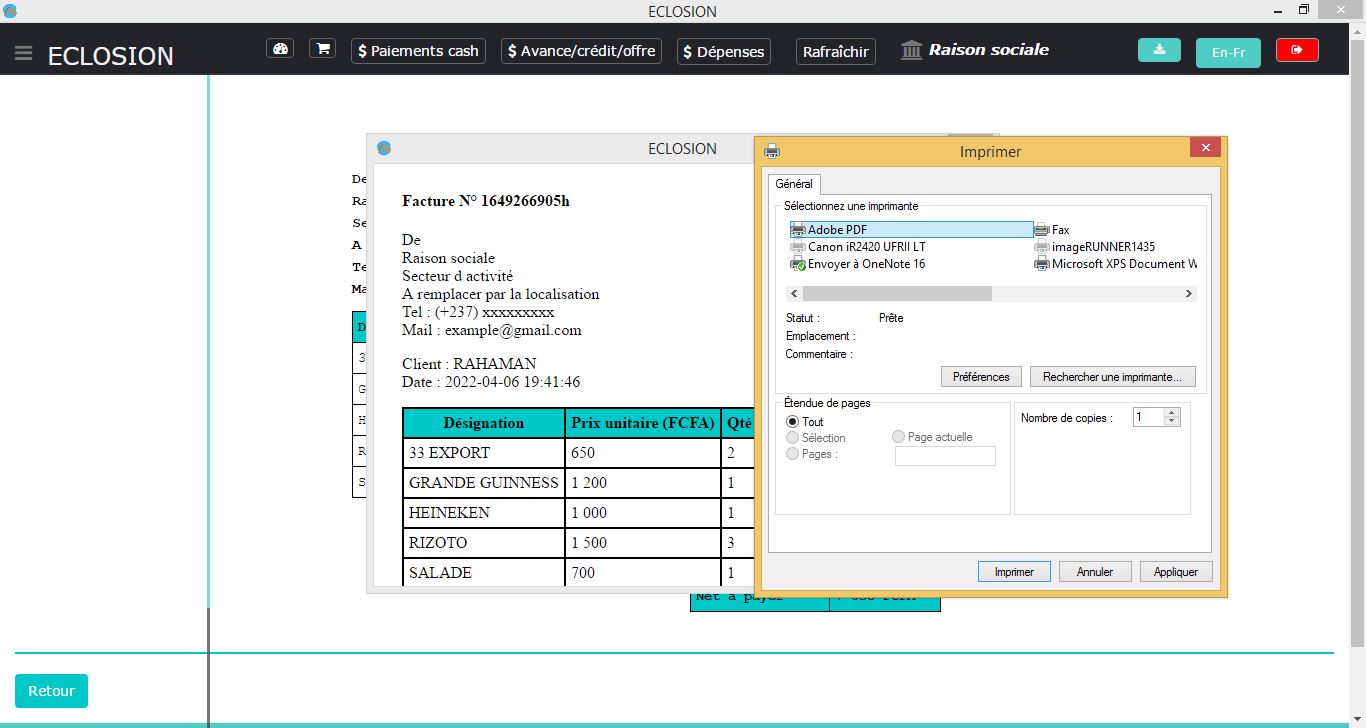The width and height of the screenshot is (1366, 728).
Task: Open Paiements cash from the toolbar
Action: [x=418, y=51]
